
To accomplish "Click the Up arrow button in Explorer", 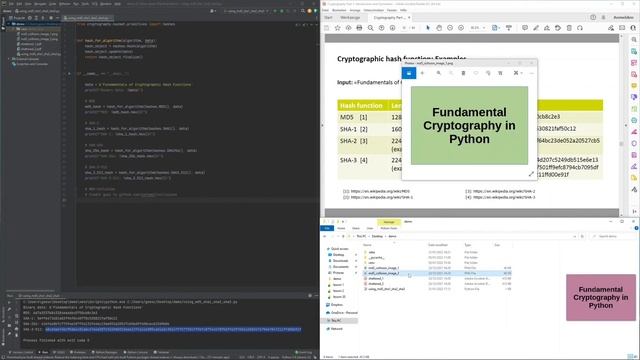I will pyautogui.click(x=342, y=236).
